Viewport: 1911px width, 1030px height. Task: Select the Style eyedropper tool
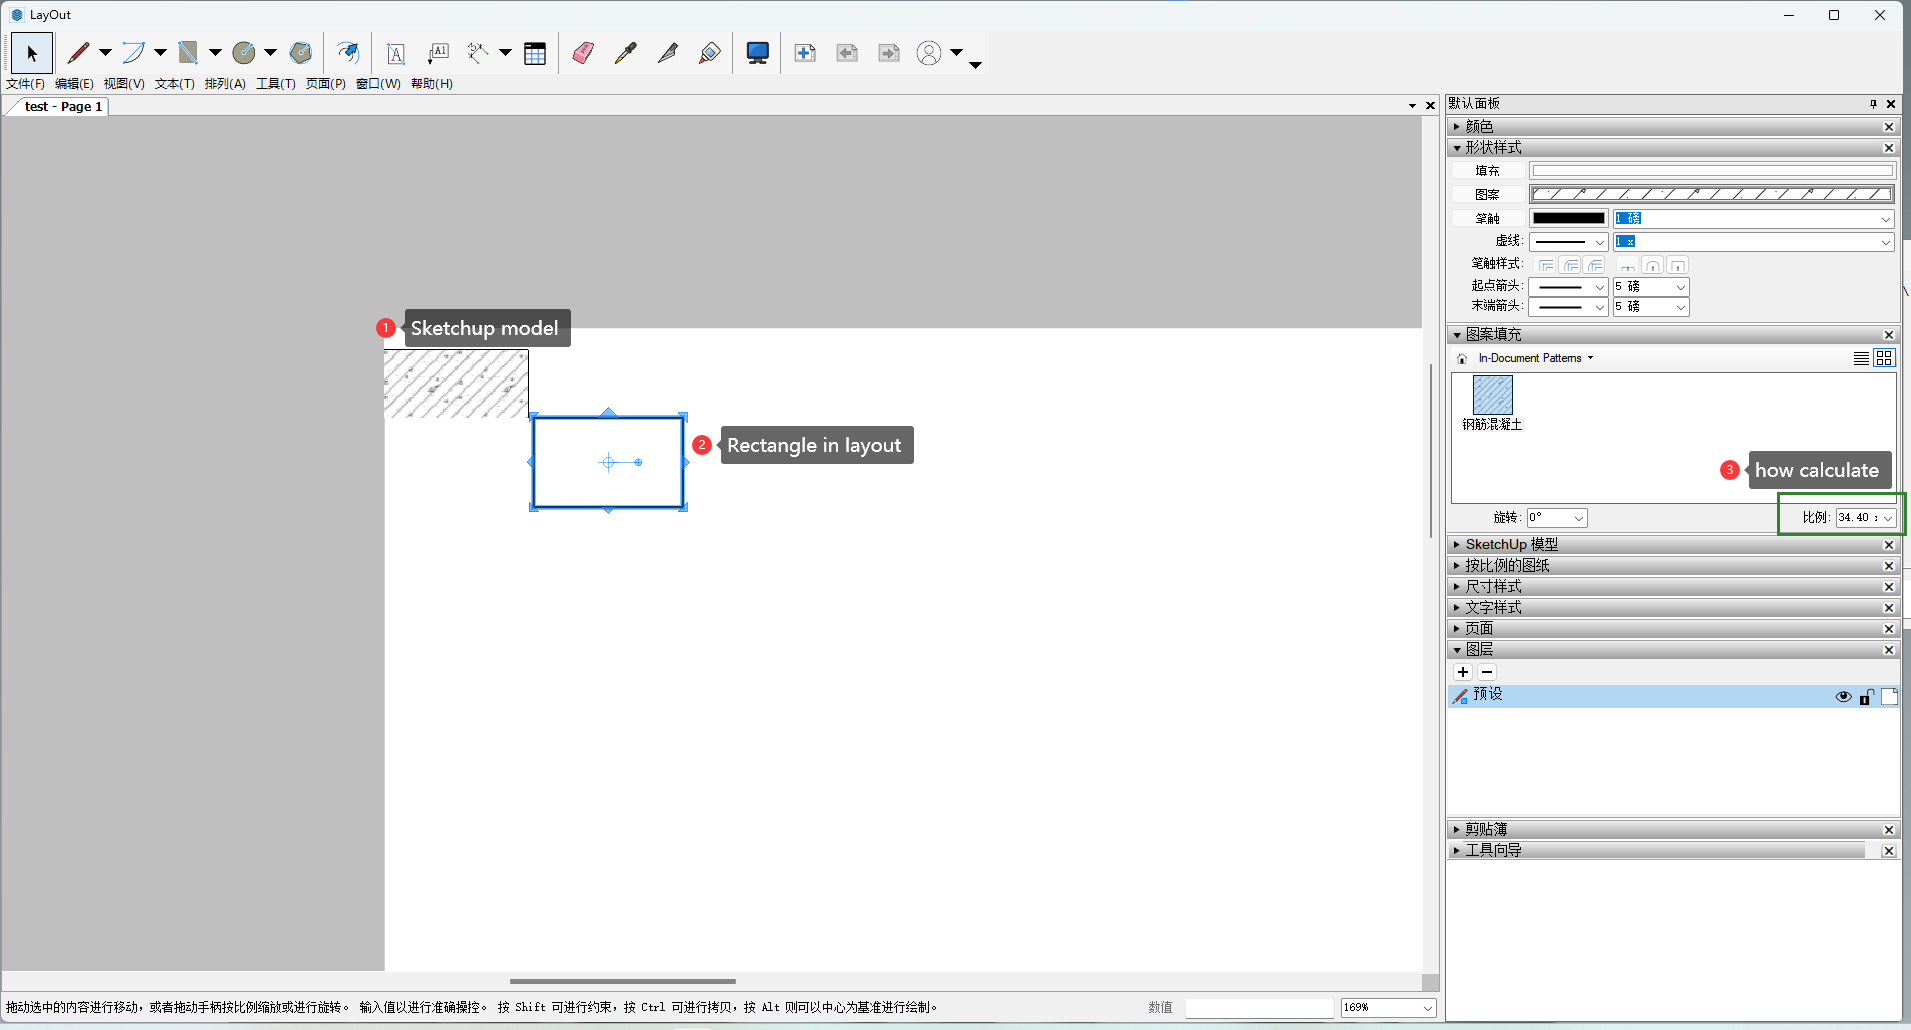626,53
